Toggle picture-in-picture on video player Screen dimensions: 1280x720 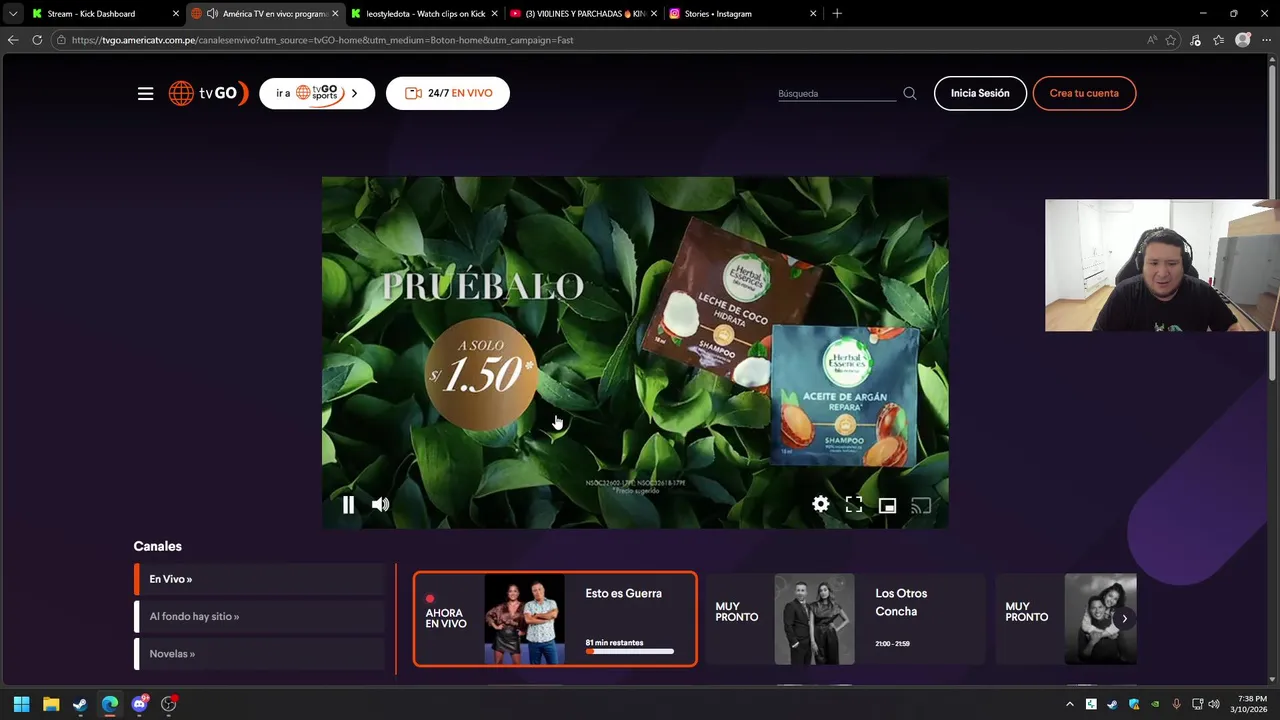(x=887, y=505)
